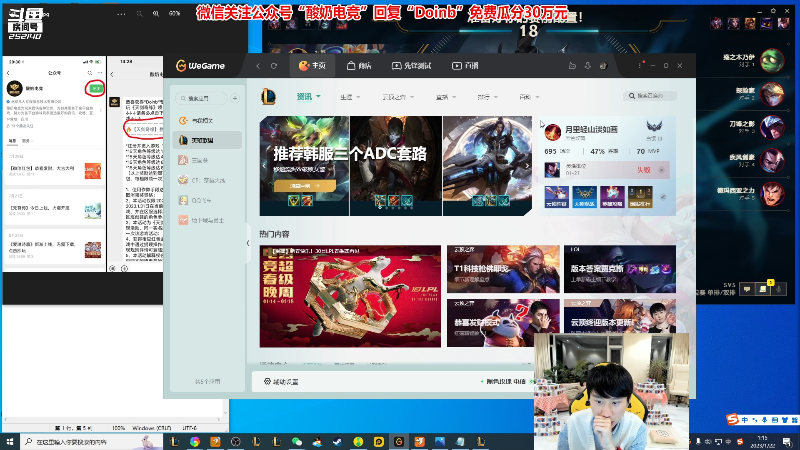Expand the last navigation dropdown before search
800x450 pixels.
[529, 97]
